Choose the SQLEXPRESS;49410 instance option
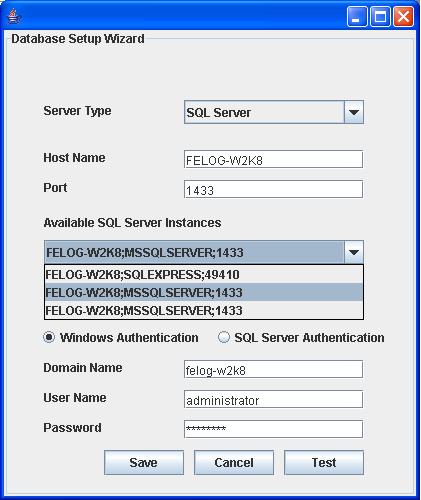This screenshot has height=500, width=421. pyautogui.click(x=204, y=274)
